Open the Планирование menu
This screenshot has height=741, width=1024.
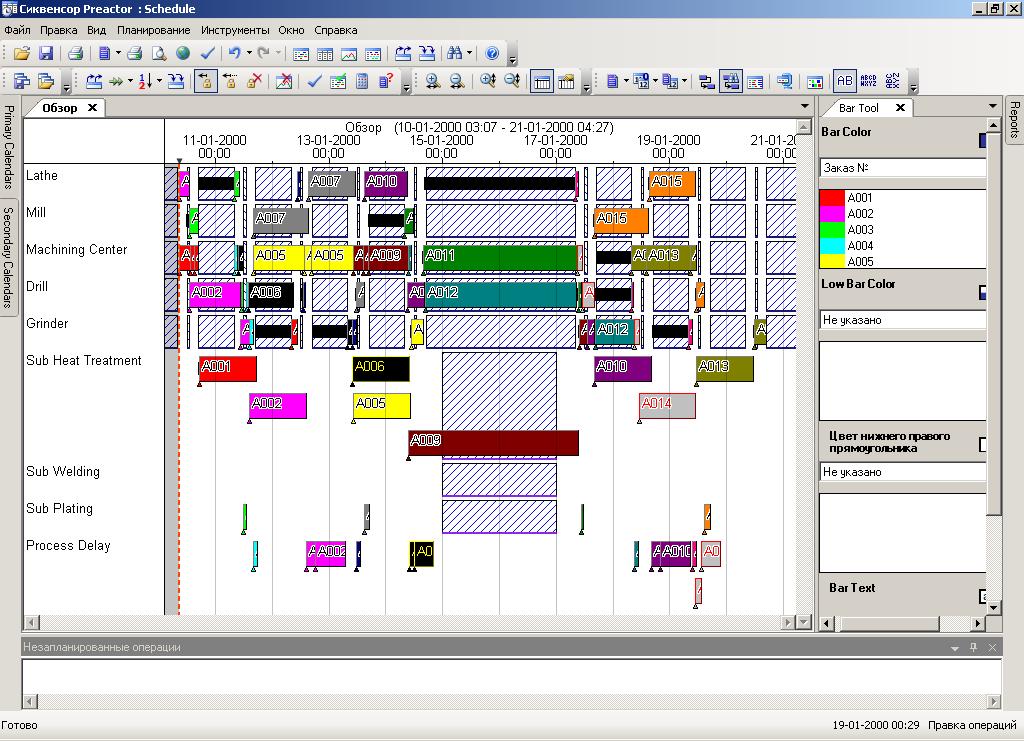pos(153,30)
